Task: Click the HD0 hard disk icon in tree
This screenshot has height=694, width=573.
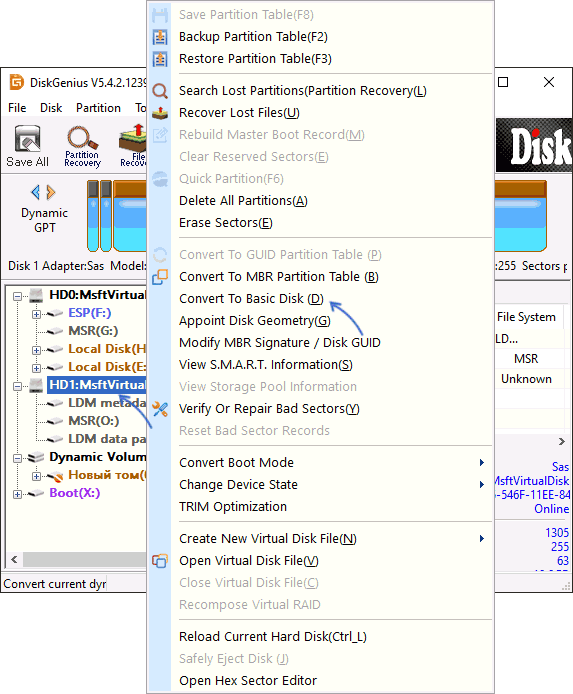Action: [x=36, y=295]
